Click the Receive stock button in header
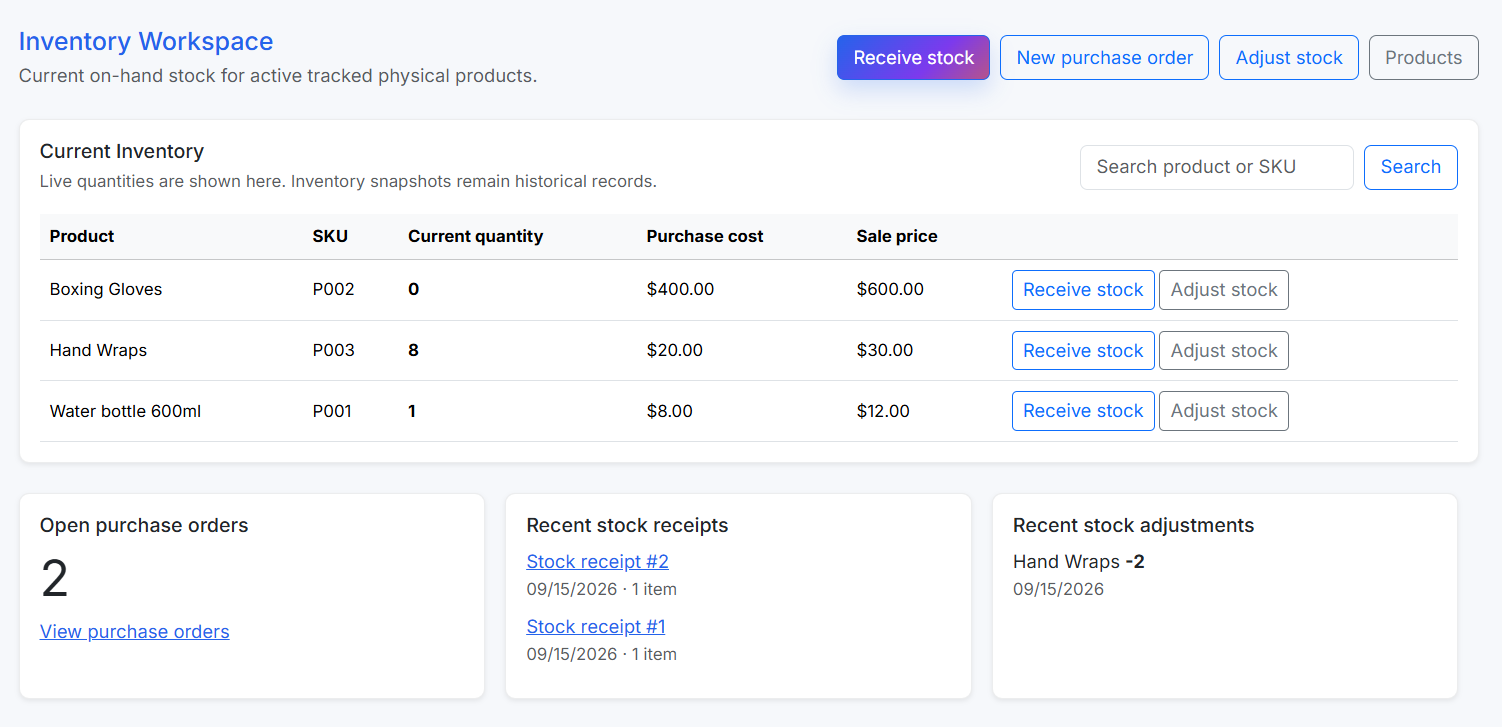The height and width of the screenshot is (727, 1502). [913, 58]
